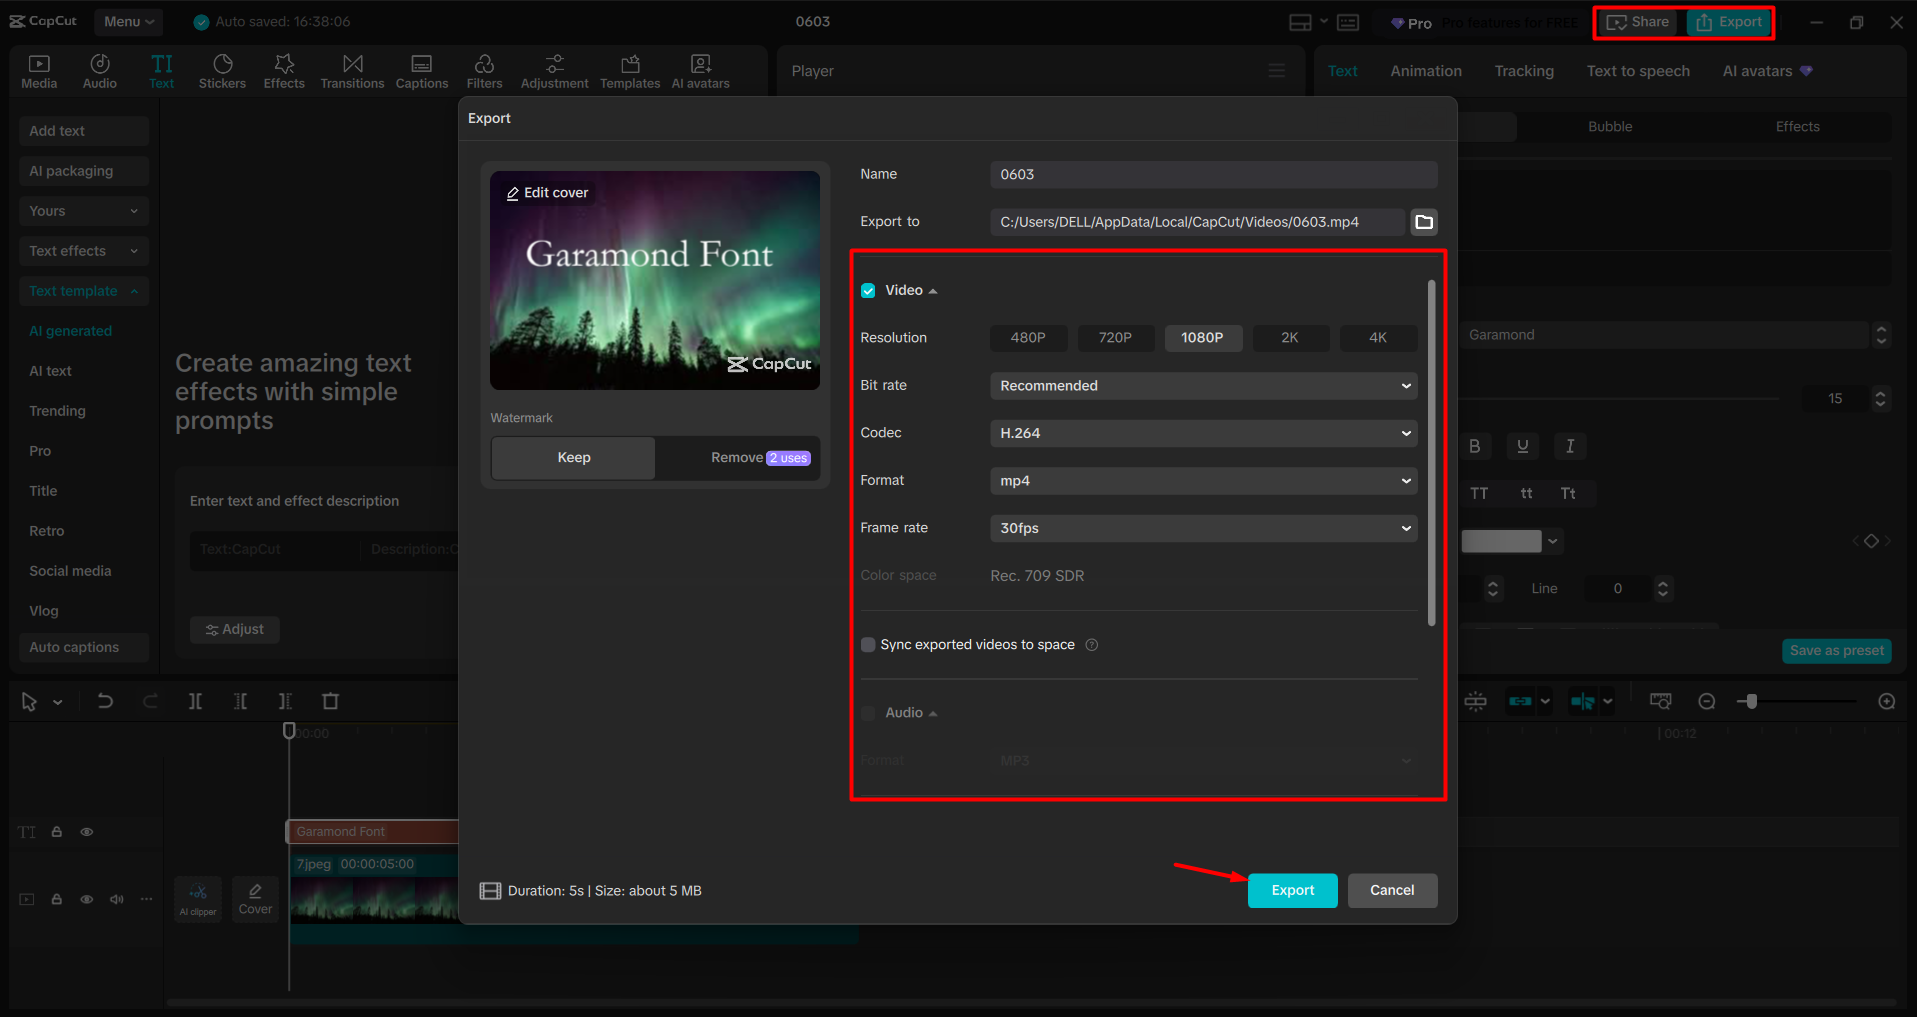Select the Transitions tool in the toolbar
The height and width of the screenshot is (1017, 1917).
[x=352, y=70]
